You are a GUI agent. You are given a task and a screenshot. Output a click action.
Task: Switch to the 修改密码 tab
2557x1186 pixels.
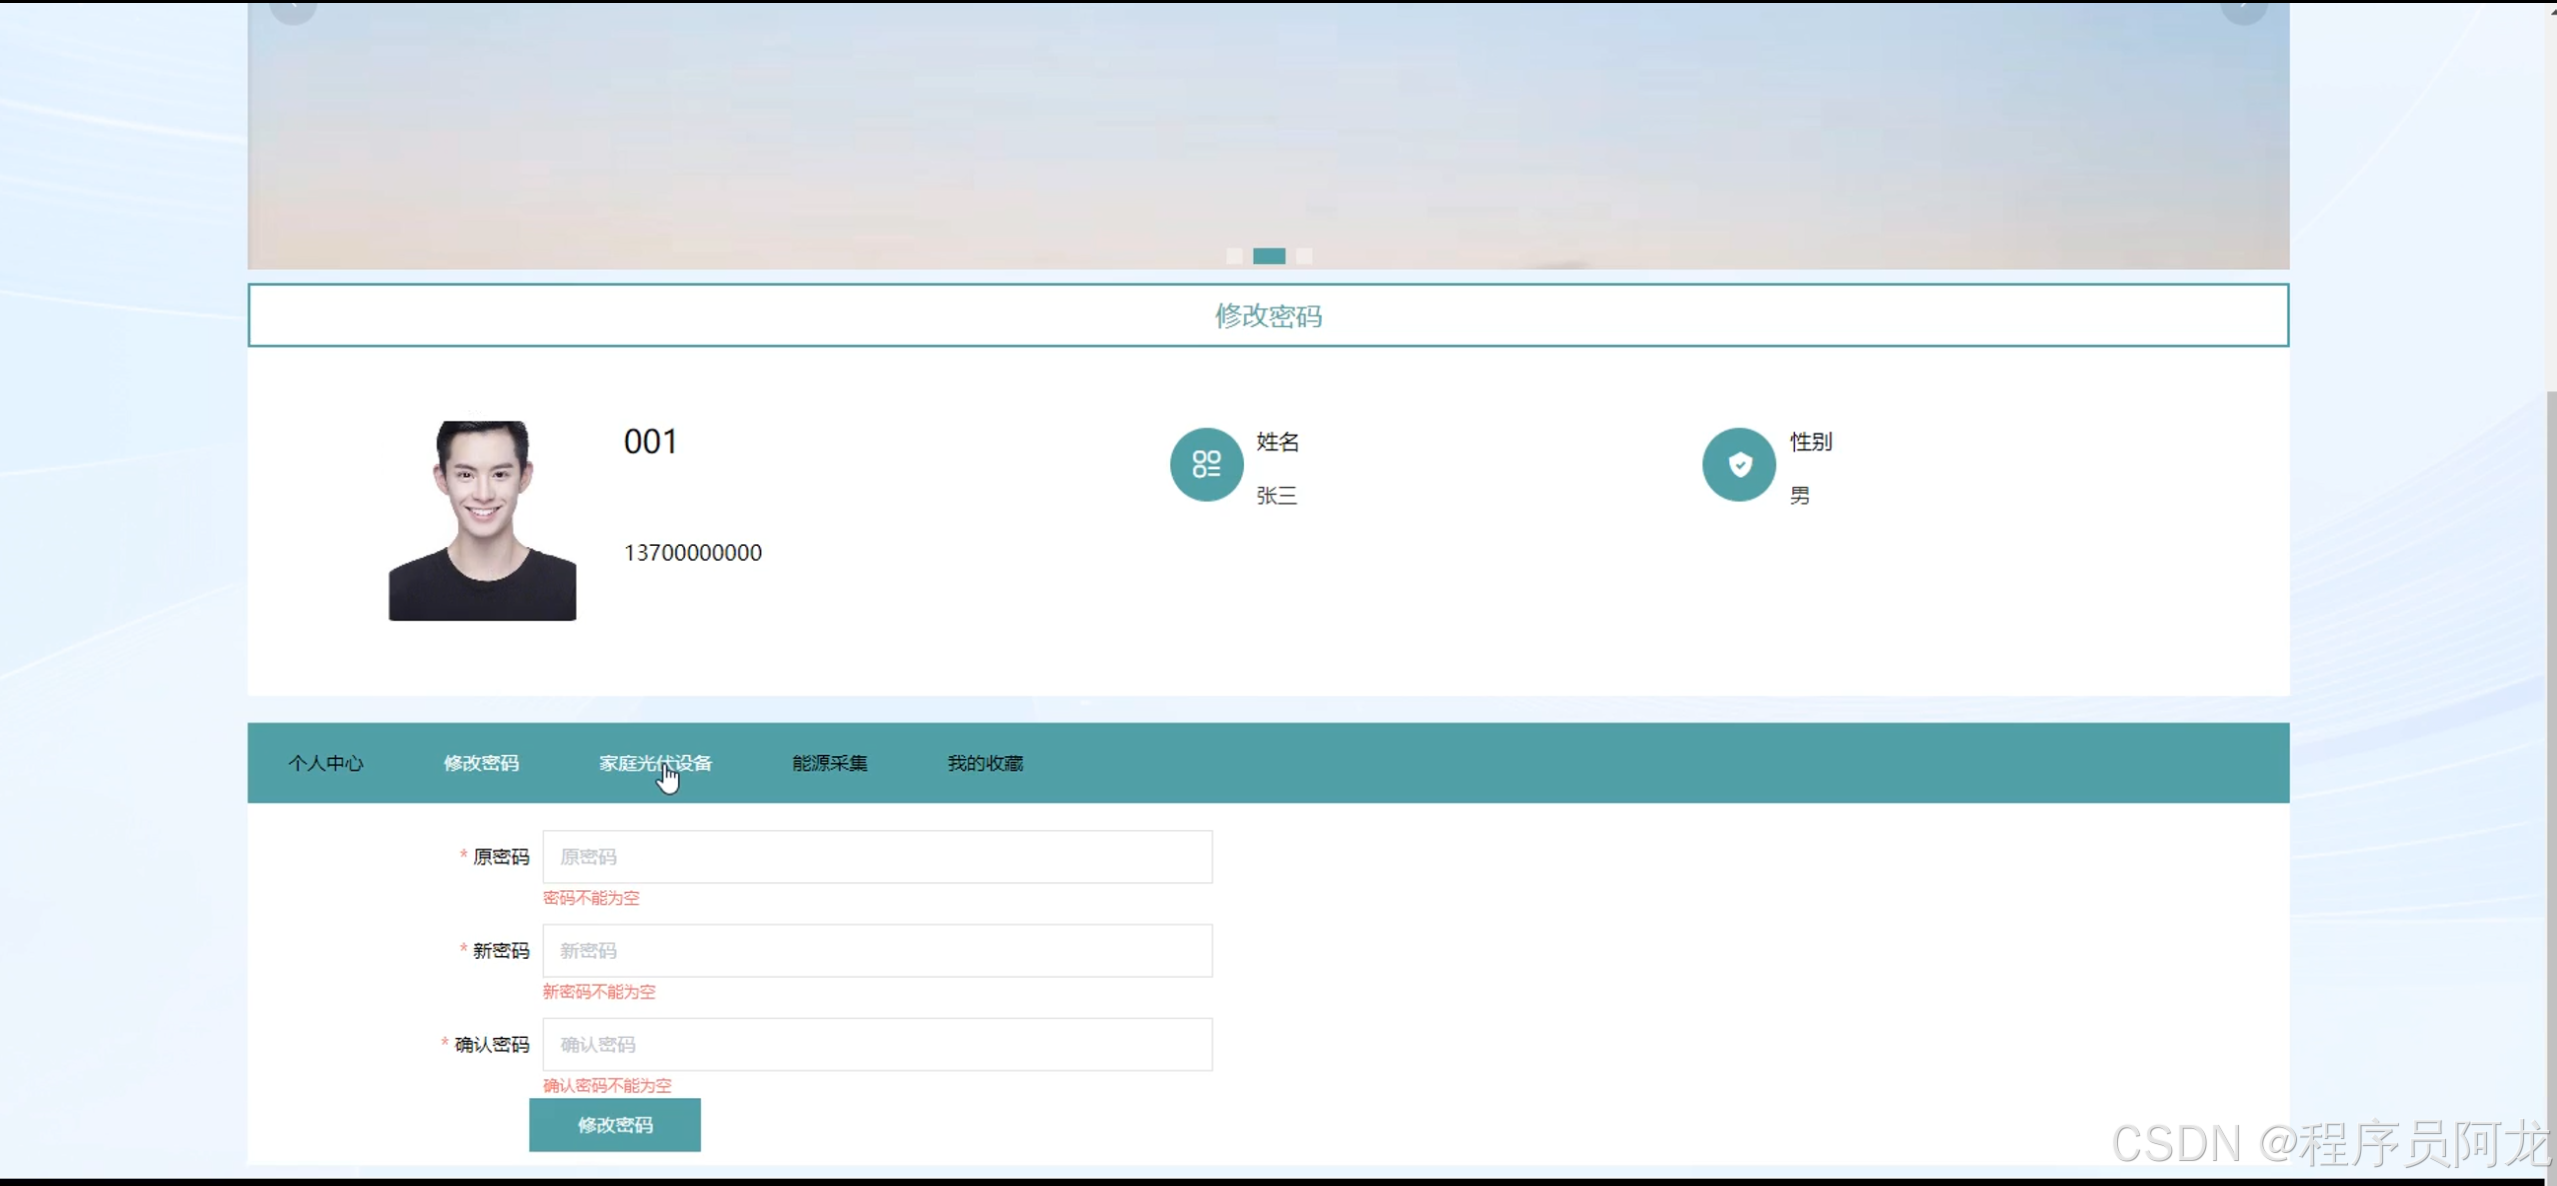pos(481,763)
